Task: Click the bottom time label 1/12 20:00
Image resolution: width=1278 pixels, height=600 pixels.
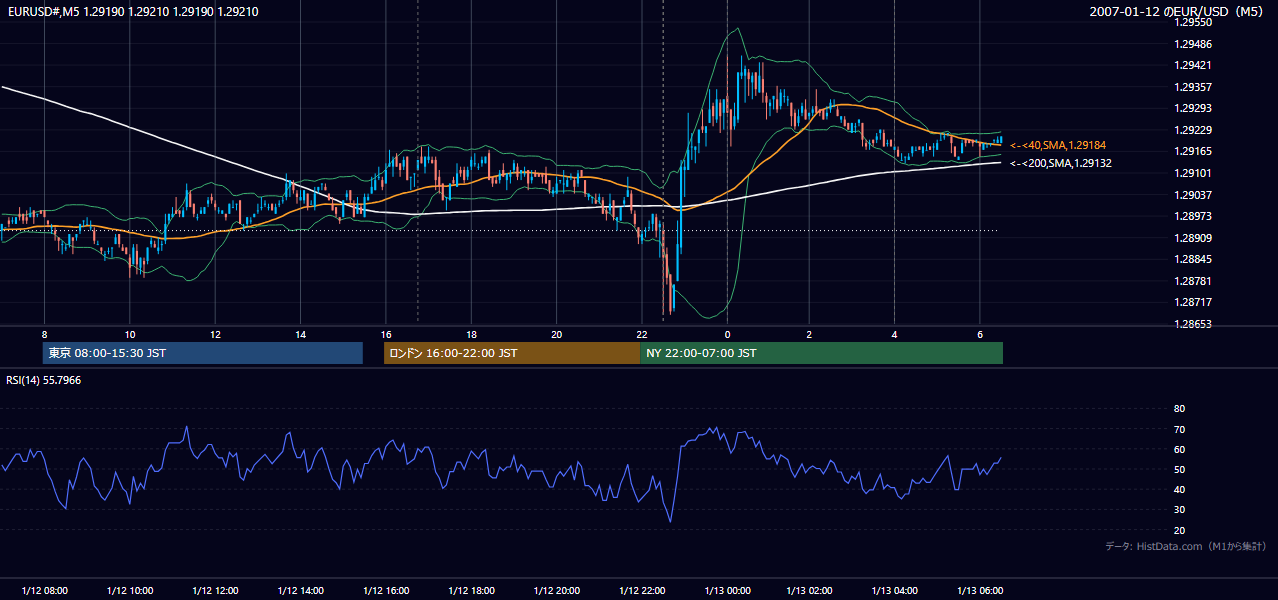Action: click(557, 590)
